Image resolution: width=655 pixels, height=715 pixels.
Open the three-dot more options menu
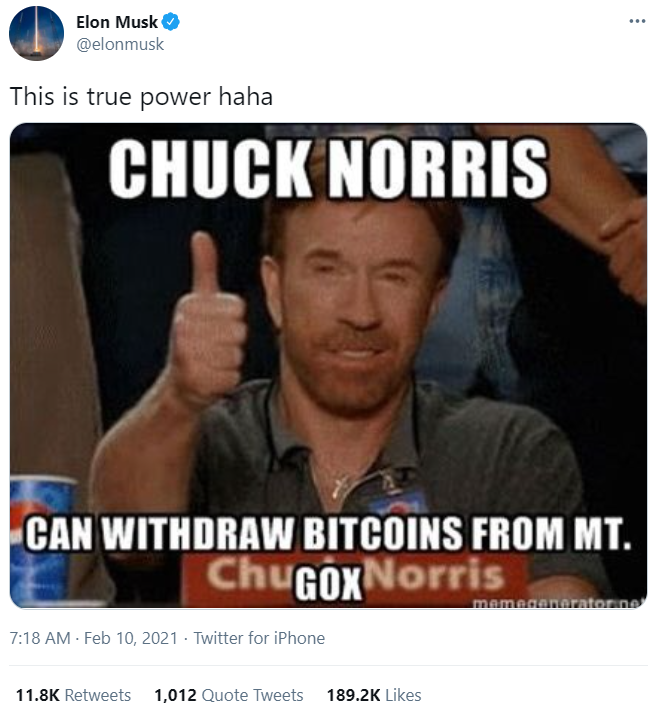[637, 21]
